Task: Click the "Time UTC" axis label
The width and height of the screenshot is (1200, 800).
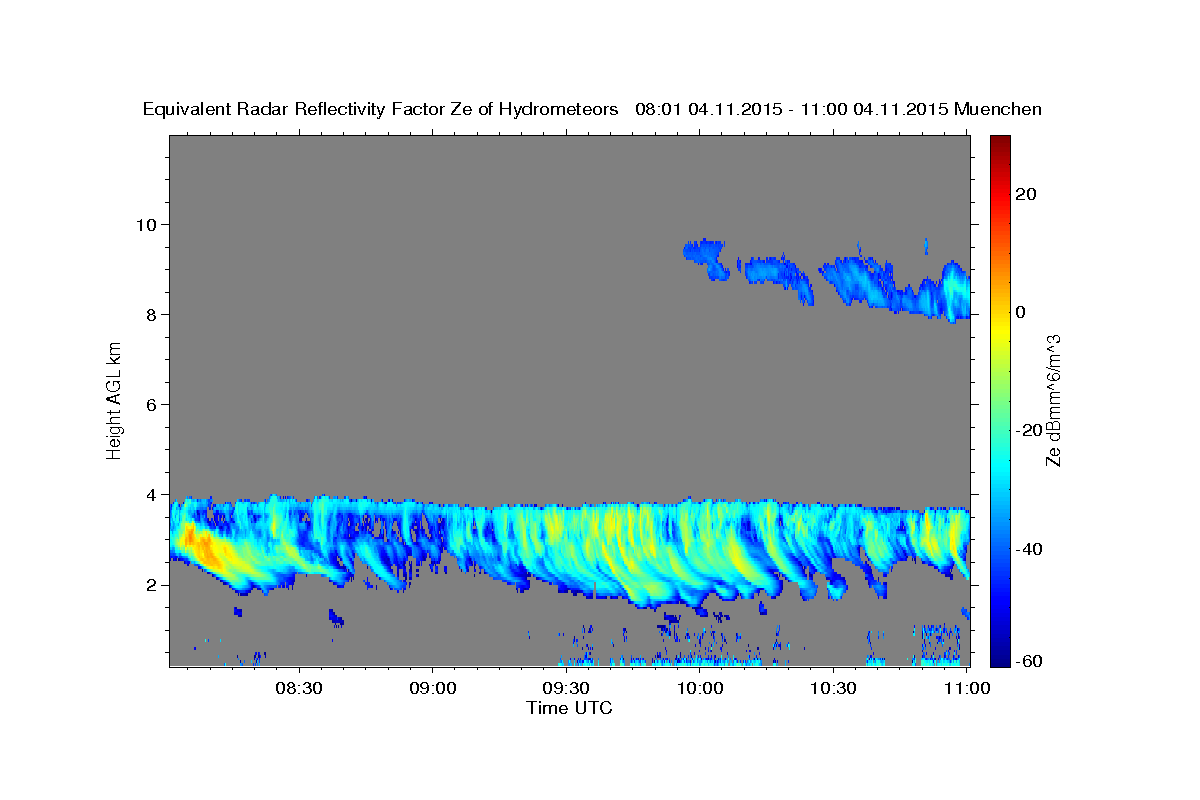Action: tap(569, 708)
